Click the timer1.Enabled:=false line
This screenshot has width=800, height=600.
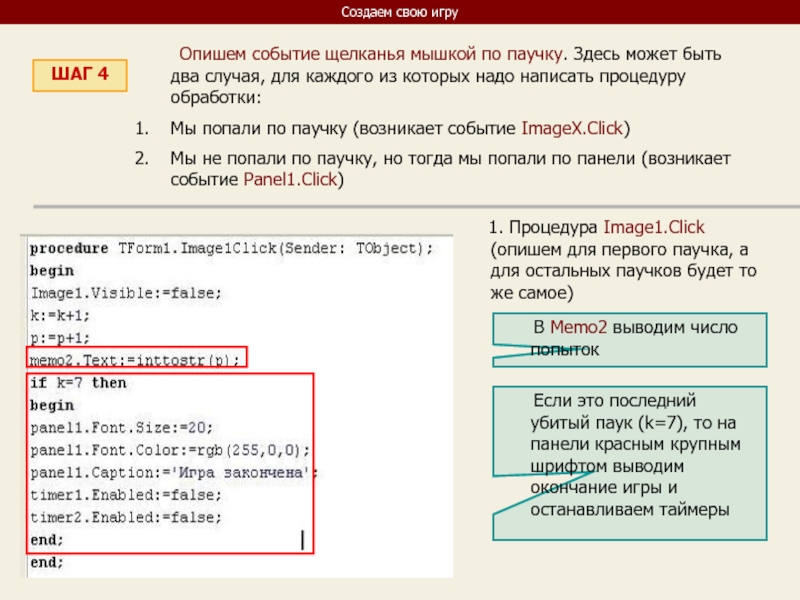[126, 495]
